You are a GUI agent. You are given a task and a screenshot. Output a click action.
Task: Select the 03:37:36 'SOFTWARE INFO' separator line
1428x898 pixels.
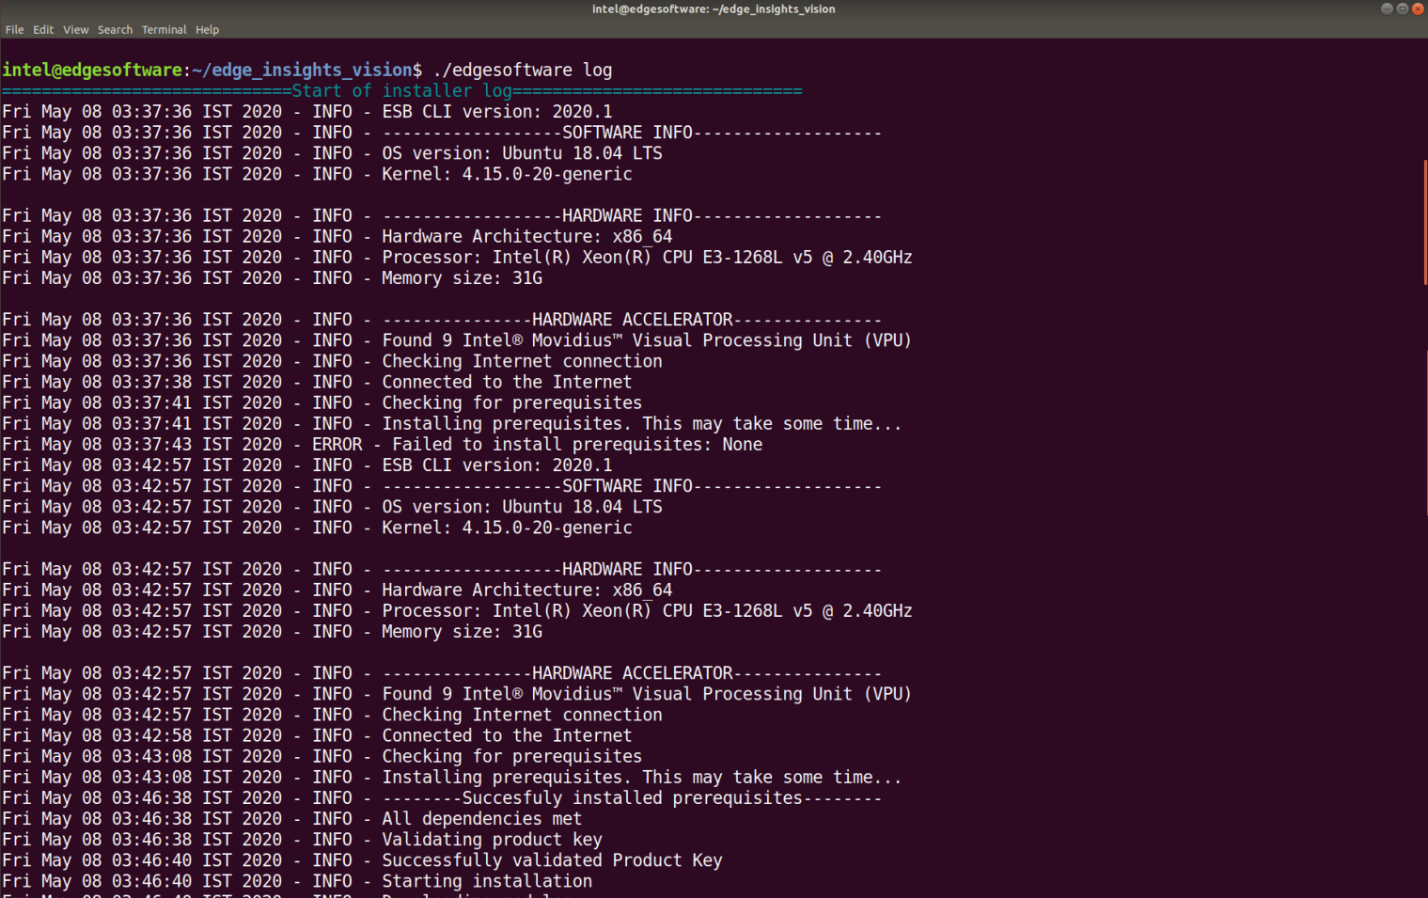click(x=442, y=133)
